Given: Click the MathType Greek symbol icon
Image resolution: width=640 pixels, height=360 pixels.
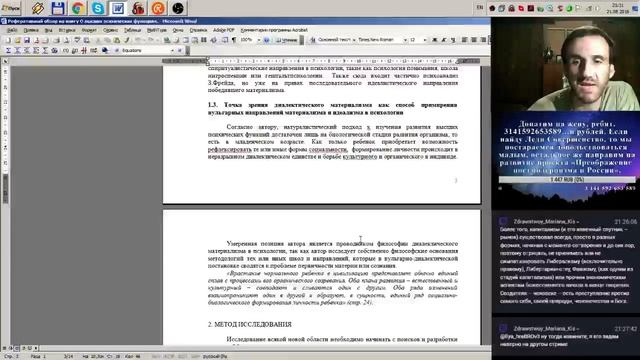Looking at the screenshot, I should pyautogui.click(x=55, y=51).
